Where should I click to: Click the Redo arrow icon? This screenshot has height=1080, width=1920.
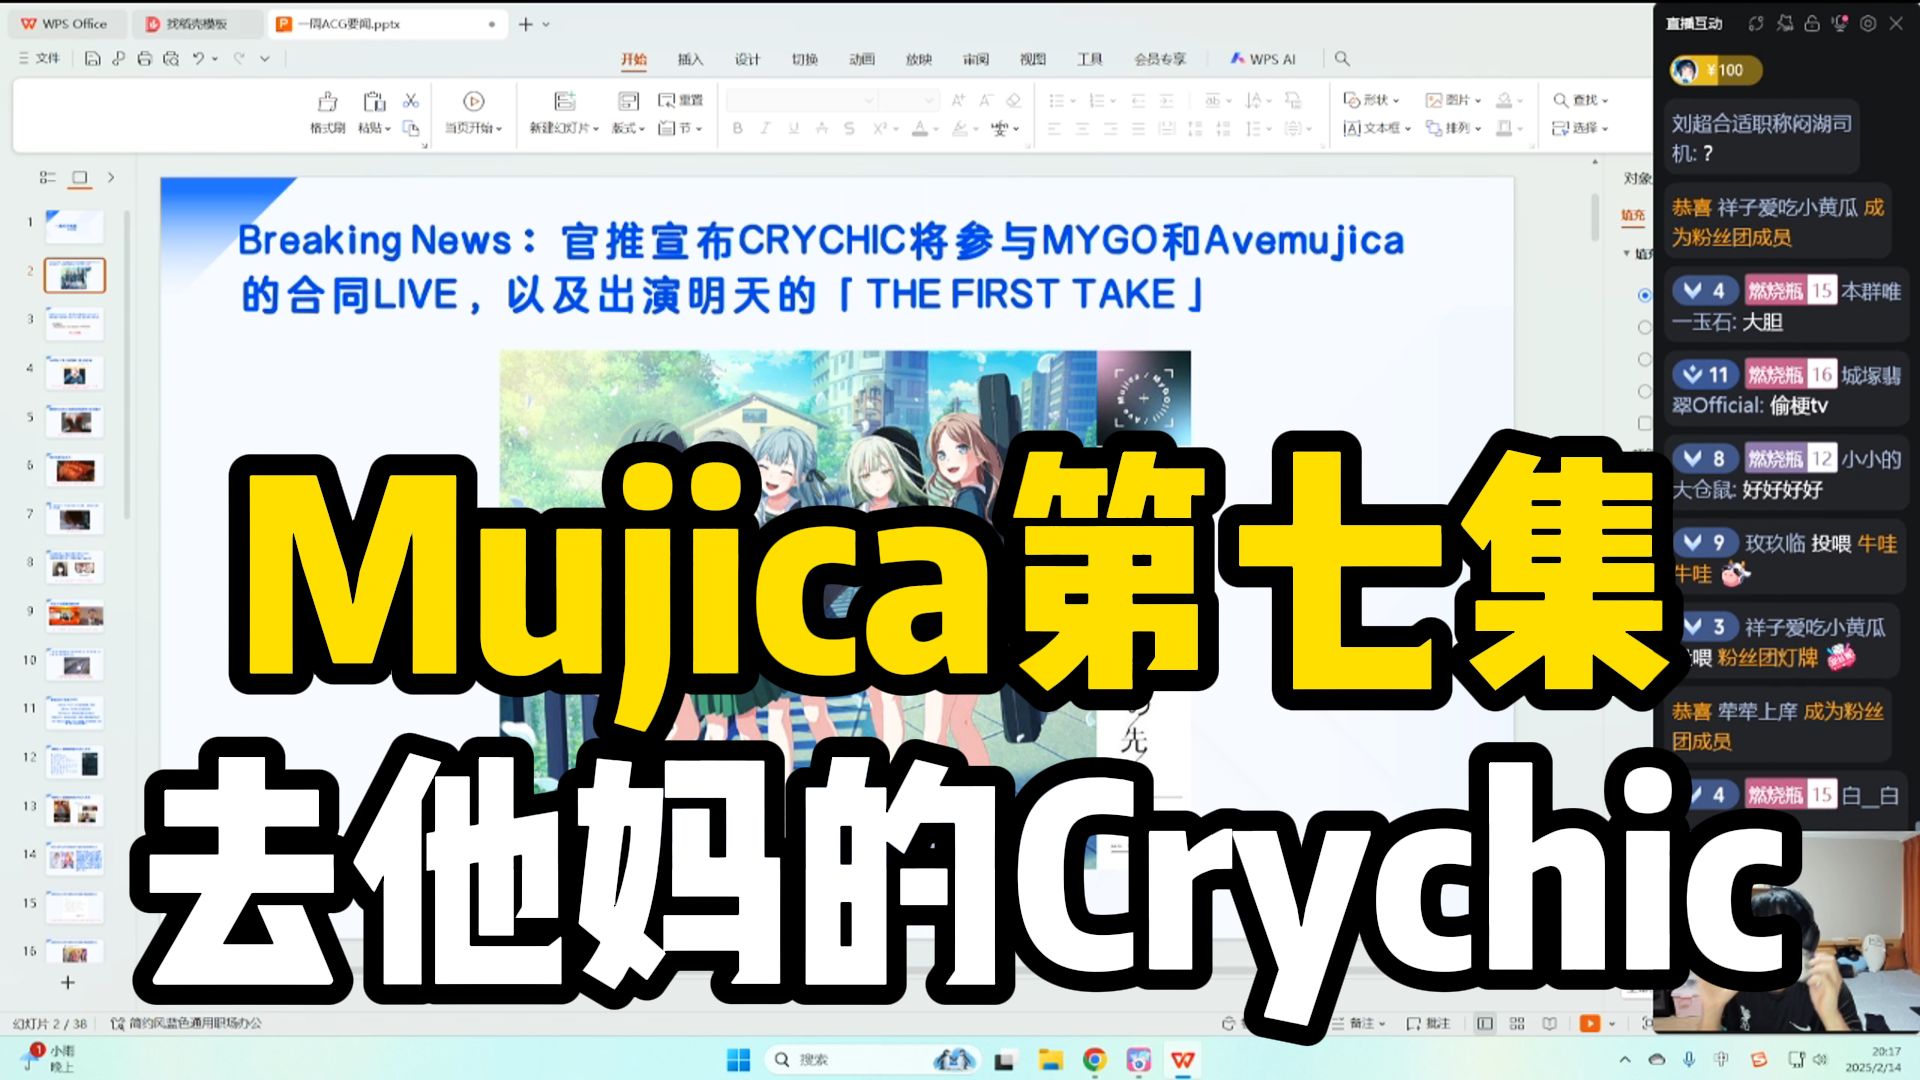point(239,59)
